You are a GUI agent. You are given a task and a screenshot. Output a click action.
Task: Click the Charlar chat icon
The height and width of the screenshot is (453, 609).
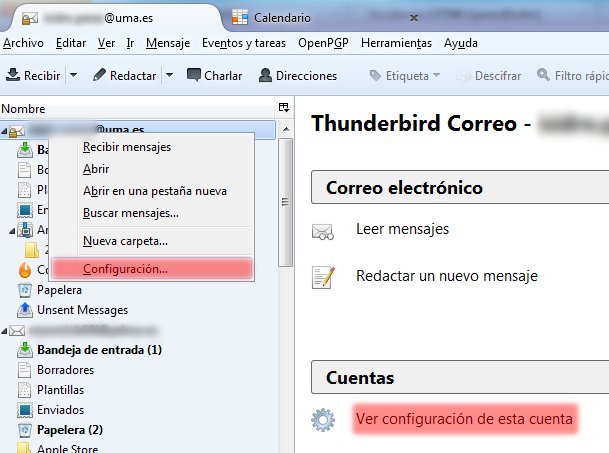[193, 75]
